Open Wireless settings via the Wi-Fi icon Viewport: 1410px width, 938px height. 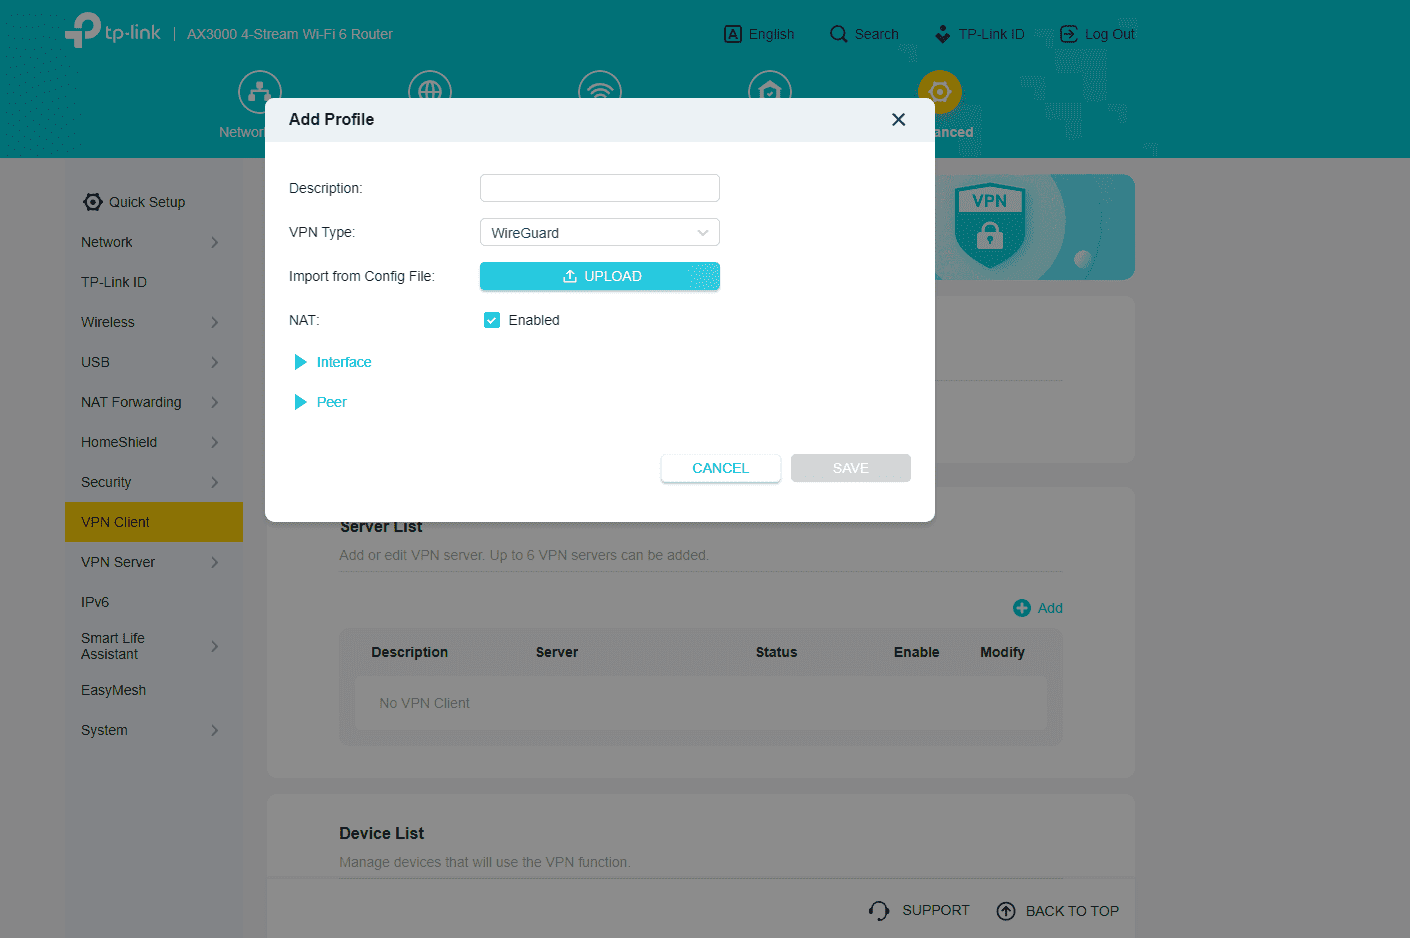599,88
